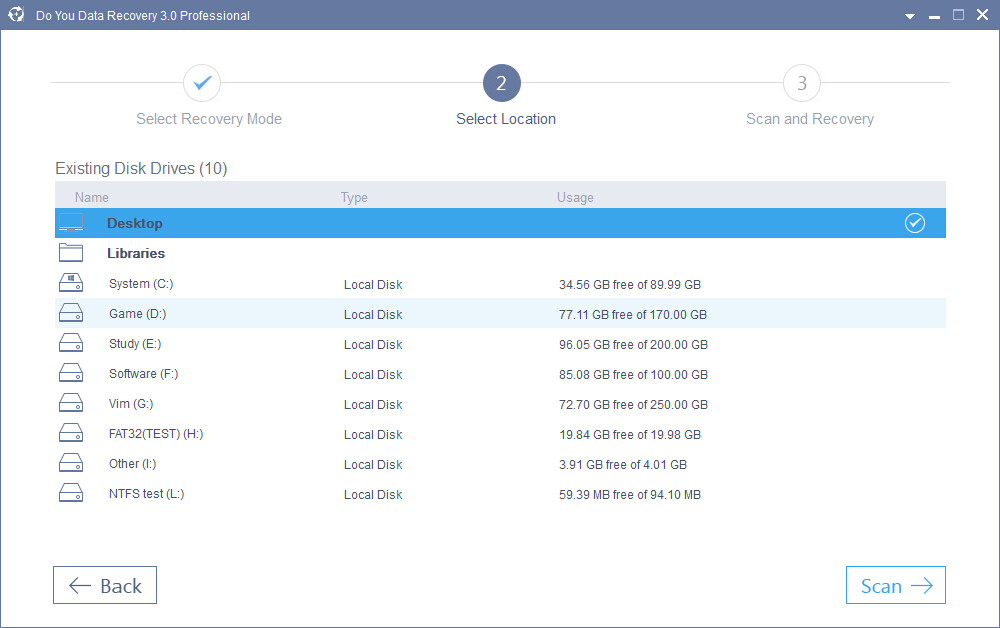Click the Game (D:) drive icon
1000x628 pixels.
click(71, 313)
